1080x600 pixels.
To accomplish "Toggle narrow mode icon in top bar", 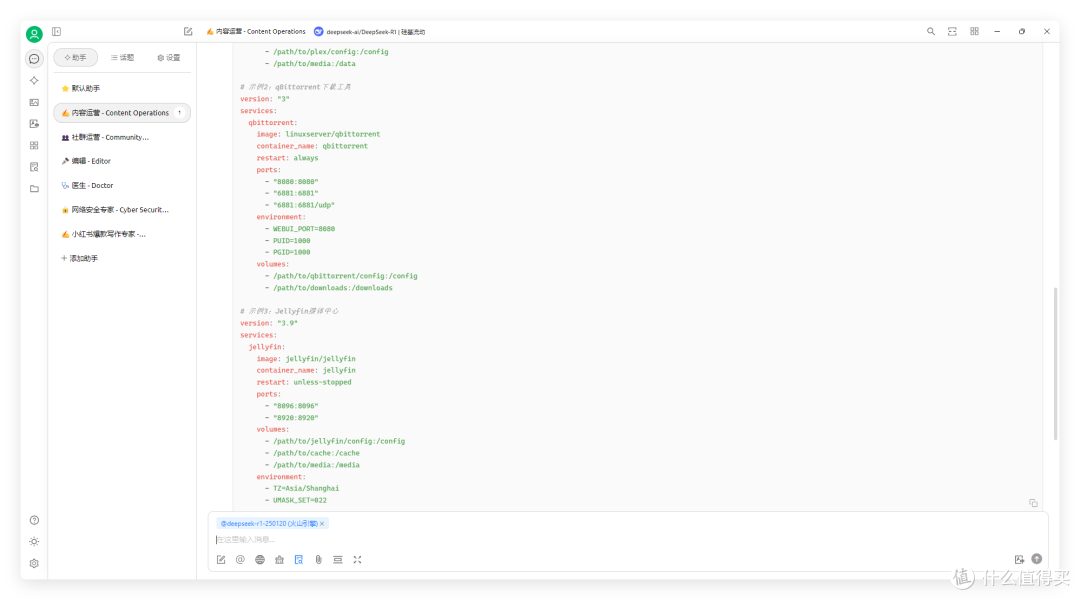I will click(x=952, y=32).
